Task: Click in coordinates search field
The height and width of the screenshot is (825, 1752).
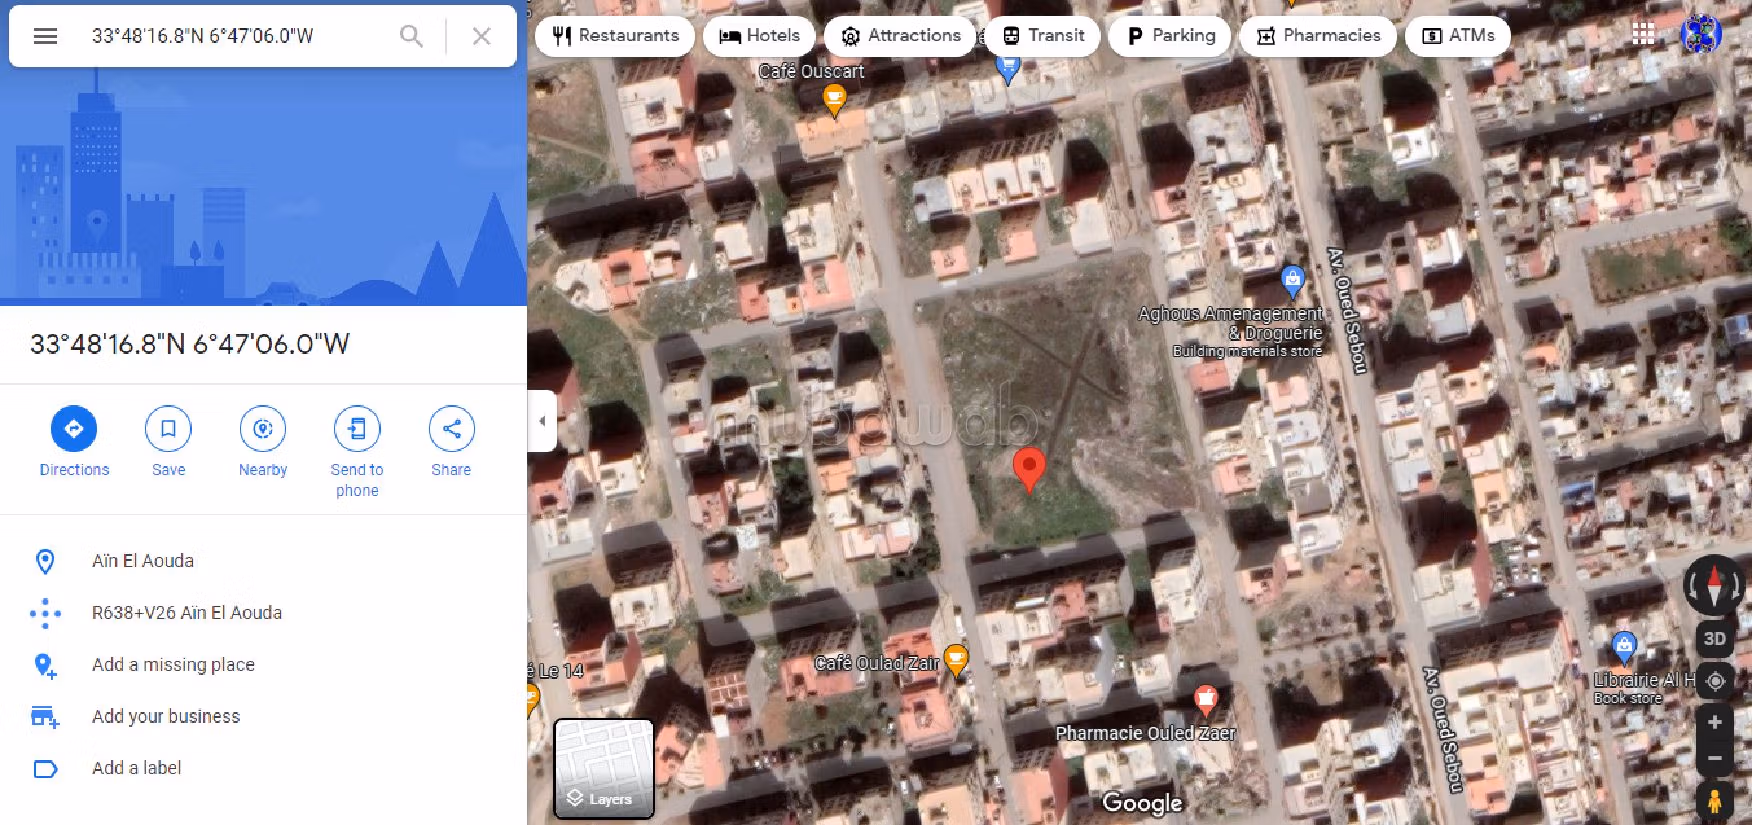Action: pos(230,36)
